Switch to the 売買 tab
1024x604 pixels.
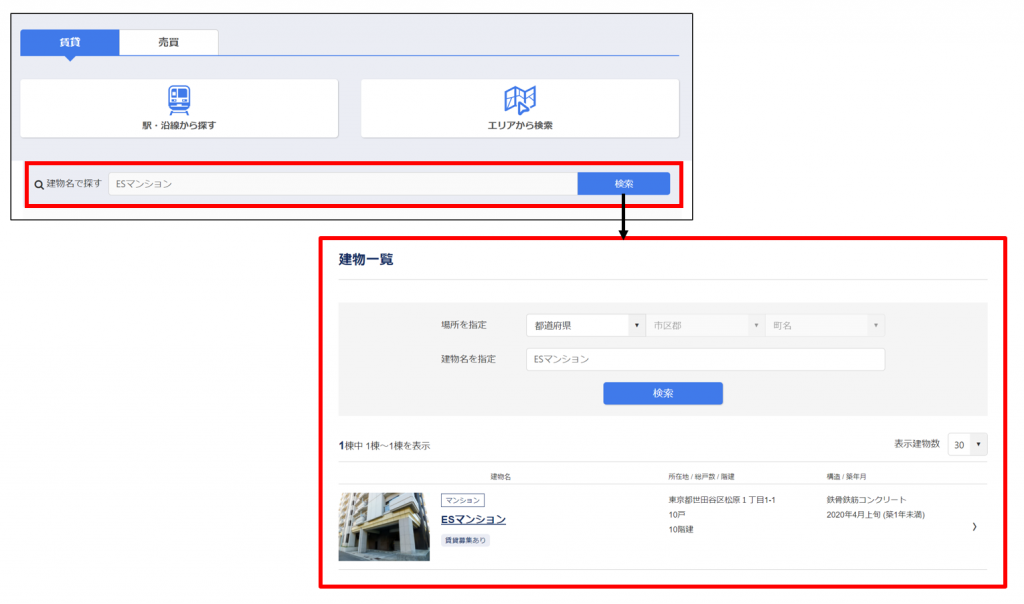168,42
